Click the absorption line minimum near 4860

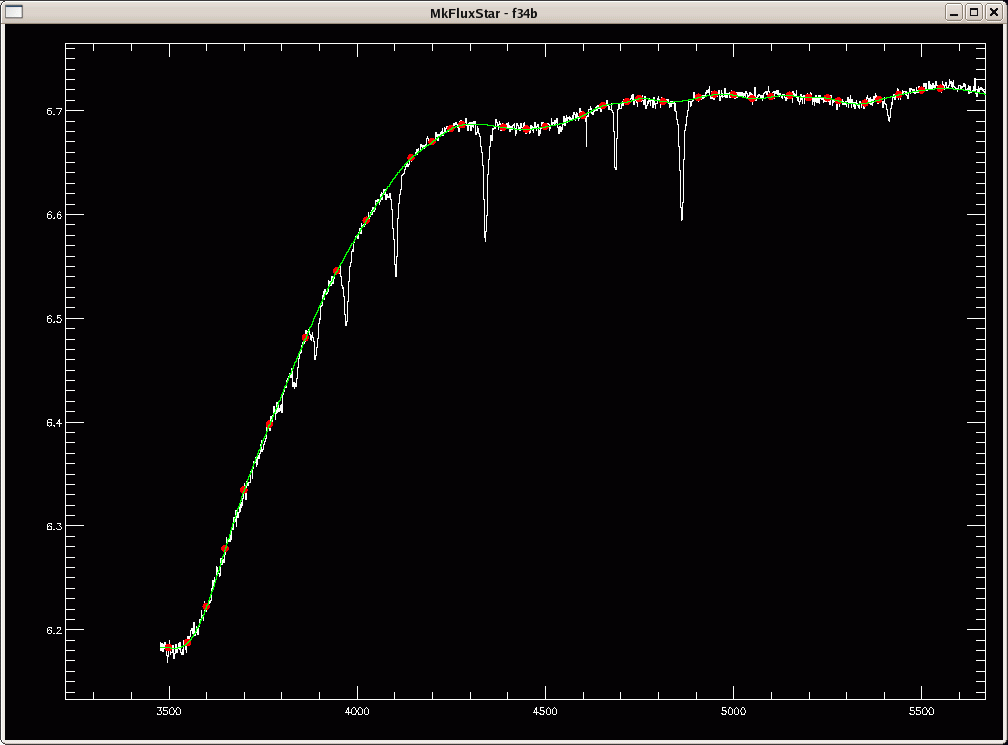pos(682,218)
